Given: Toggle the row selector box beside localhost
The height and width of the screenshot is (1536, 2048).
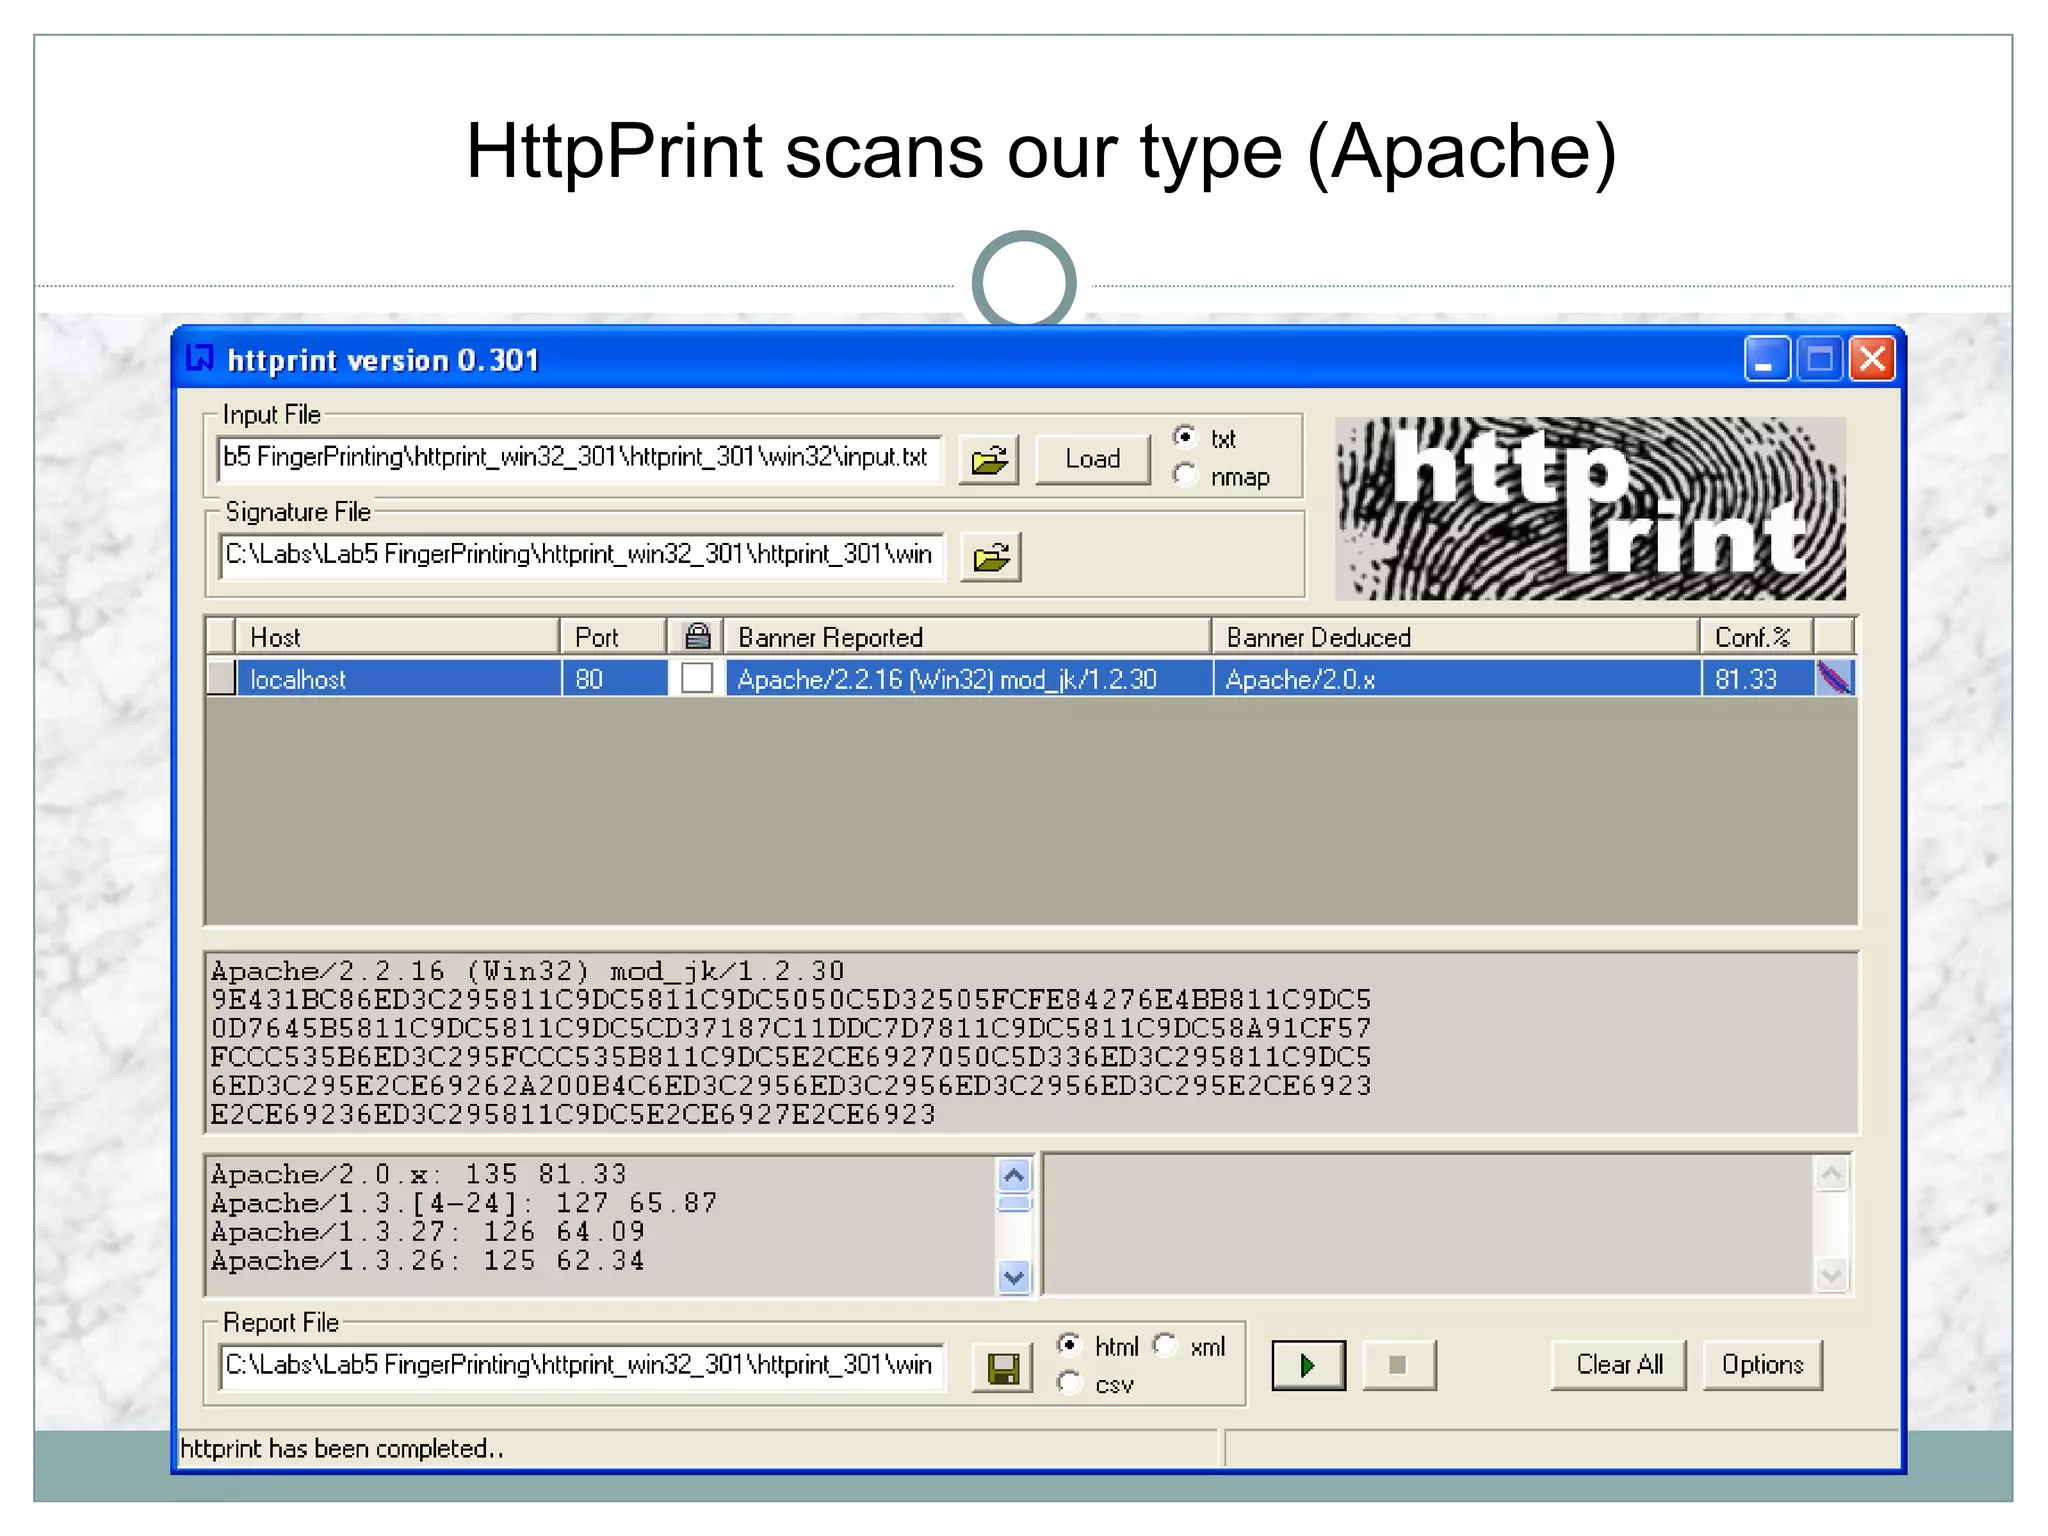Looking at the screenshot, I should 221,678.
